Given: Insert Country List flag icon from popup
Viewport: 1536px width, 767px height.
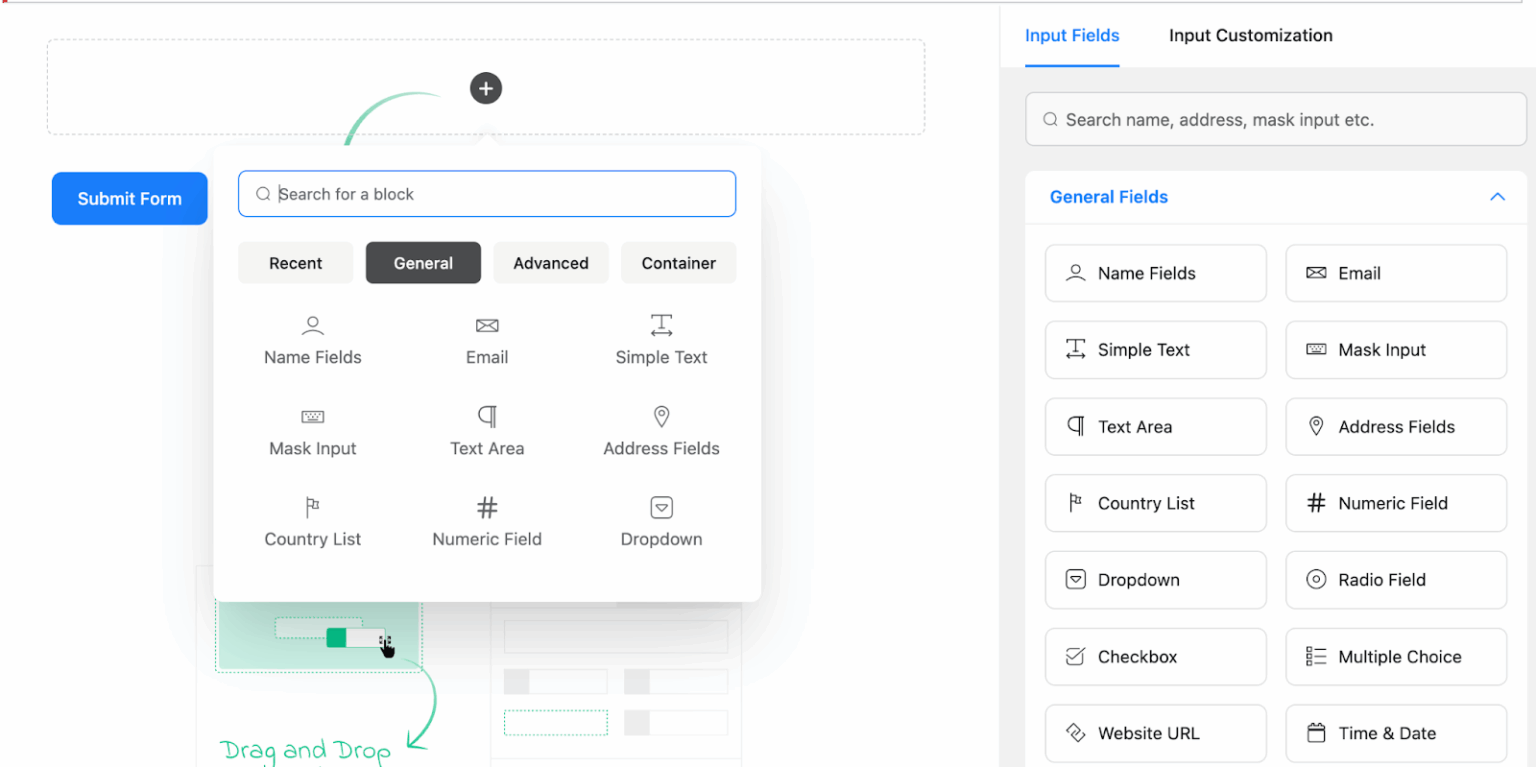Looking at the screenshot, I should (313, 508).
